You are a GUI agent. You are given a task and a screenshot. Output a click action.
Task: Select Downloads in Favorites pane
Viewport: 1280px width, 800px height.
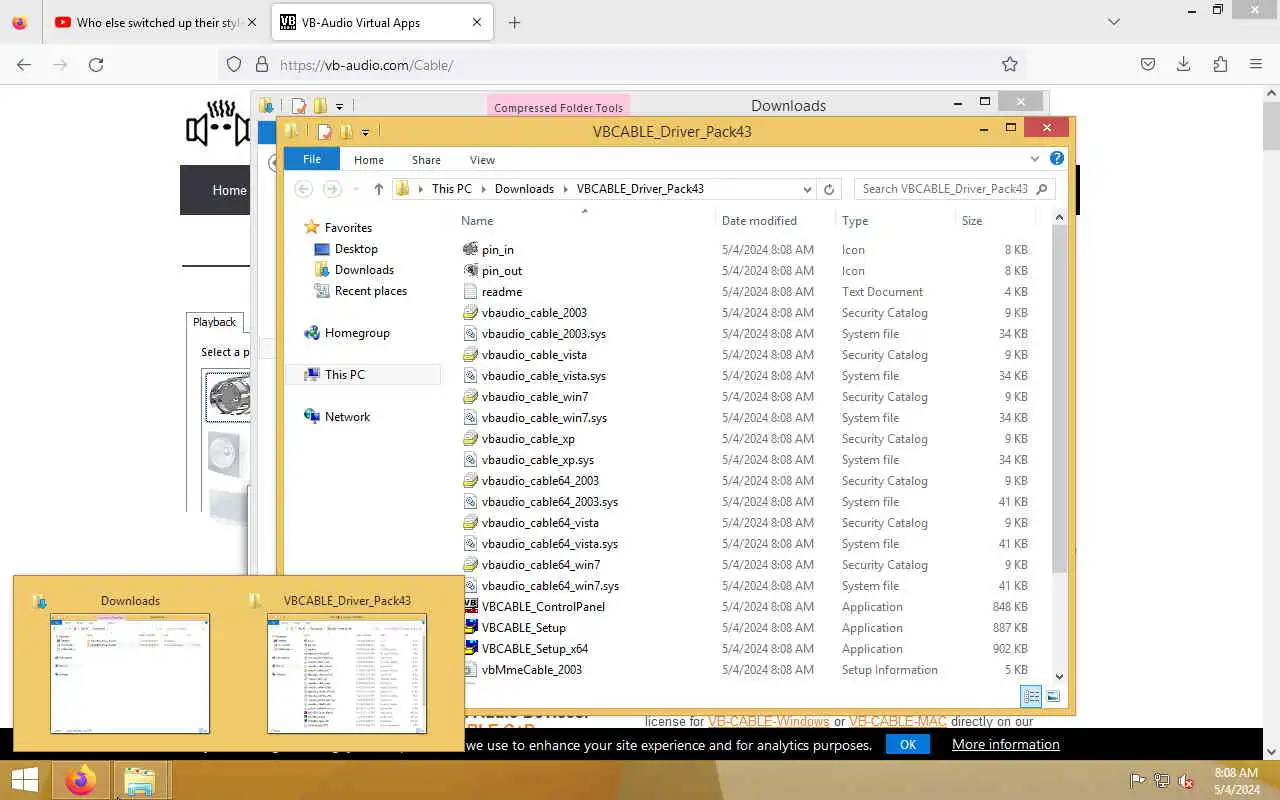pos(364,270)
